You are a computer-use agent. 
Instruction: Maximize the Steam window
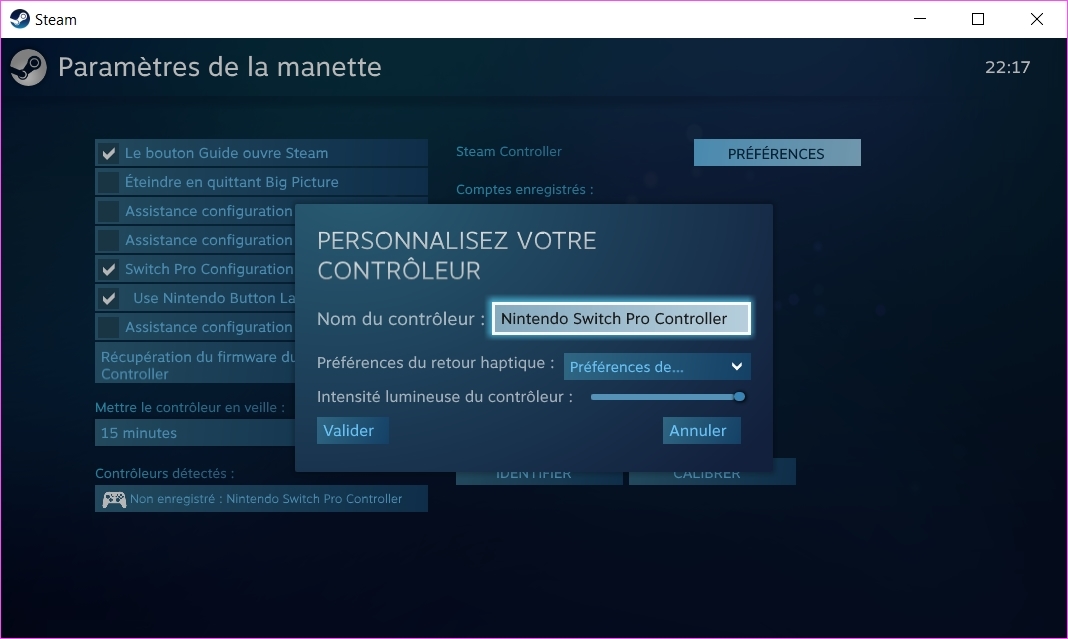pos(977,19)
